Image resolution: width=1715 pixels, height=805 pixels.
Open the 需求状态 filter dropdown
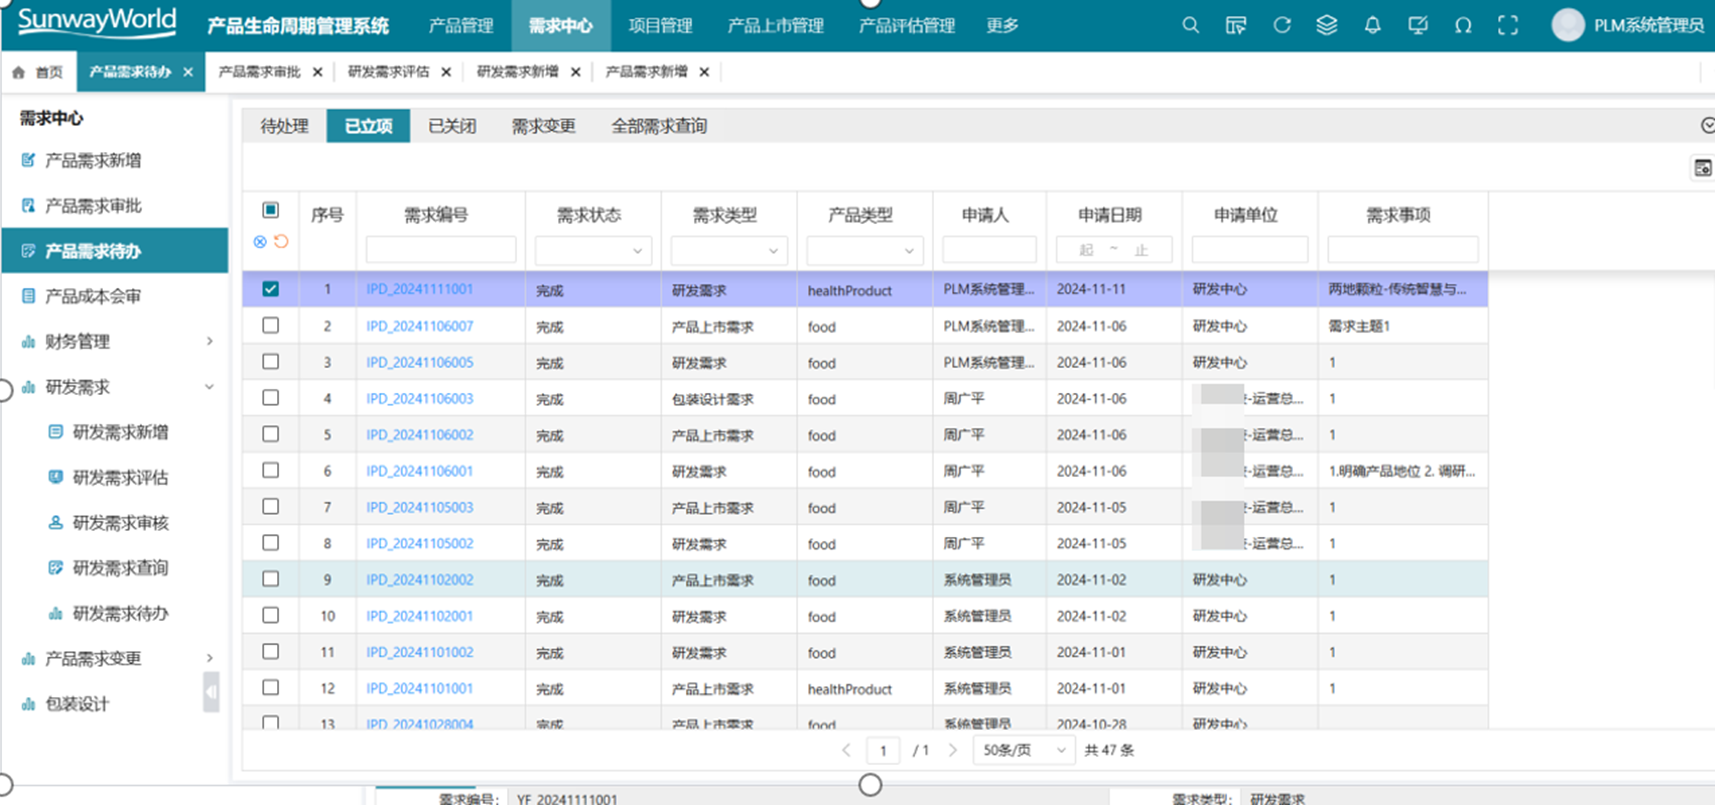593,250
